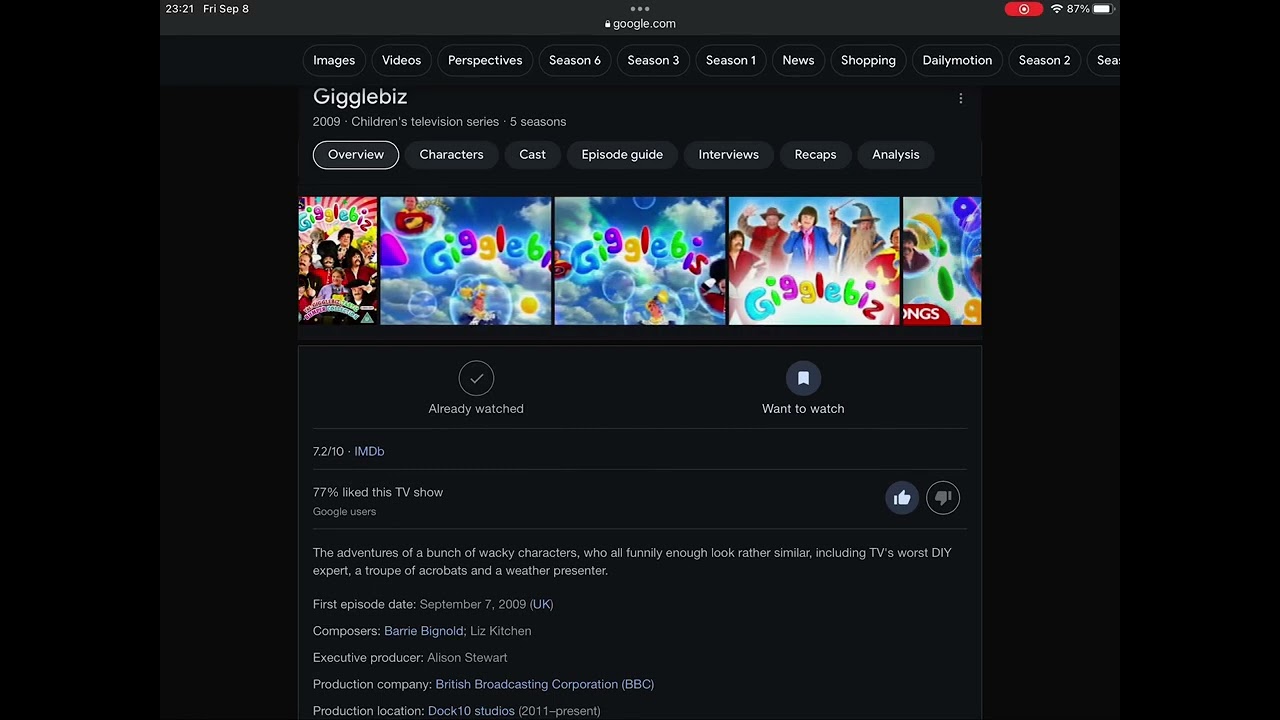
Task: Tap the three dots multitasking handle
Action: coord(640,8)
